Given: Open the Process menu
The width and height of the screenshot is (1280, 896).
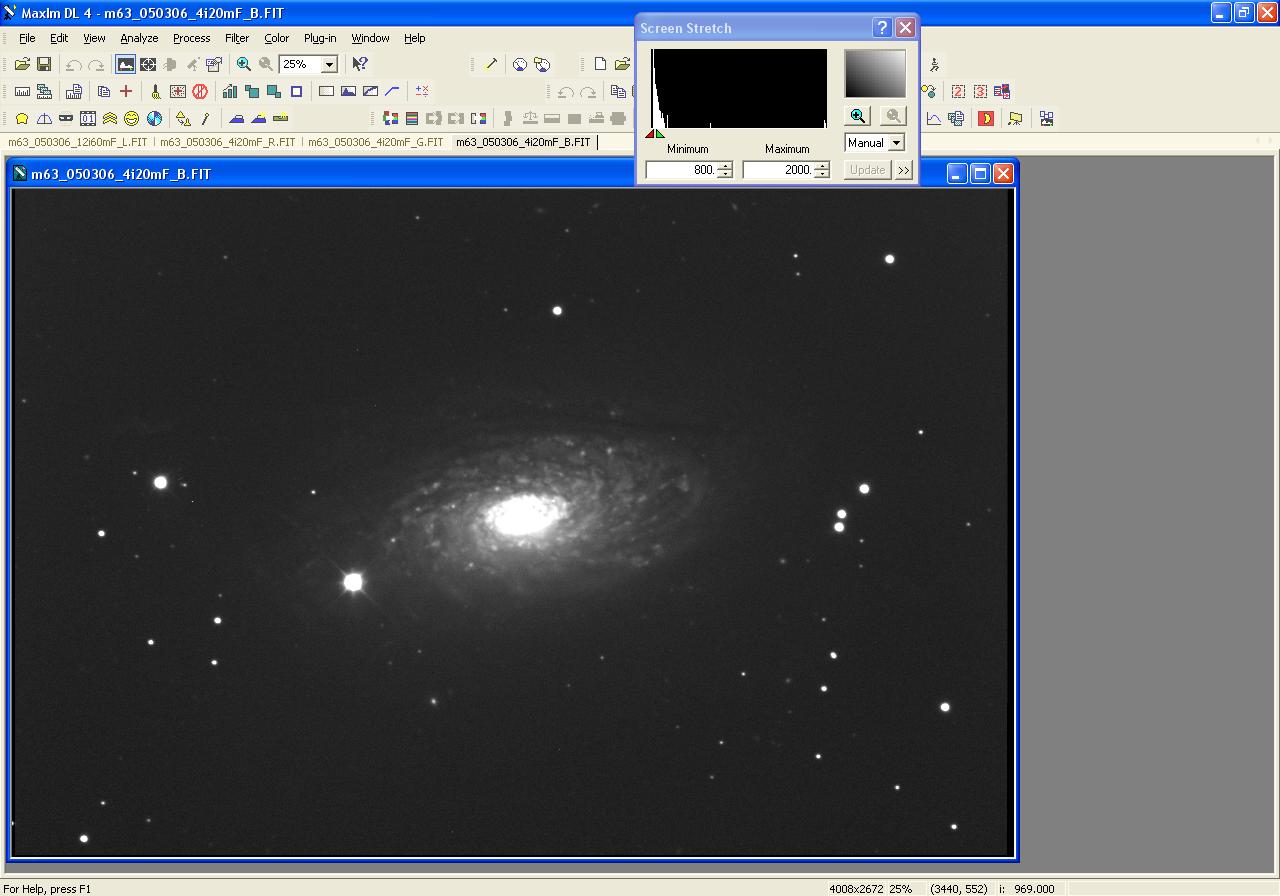Looking at the screenshot, I should coord(191,38).
